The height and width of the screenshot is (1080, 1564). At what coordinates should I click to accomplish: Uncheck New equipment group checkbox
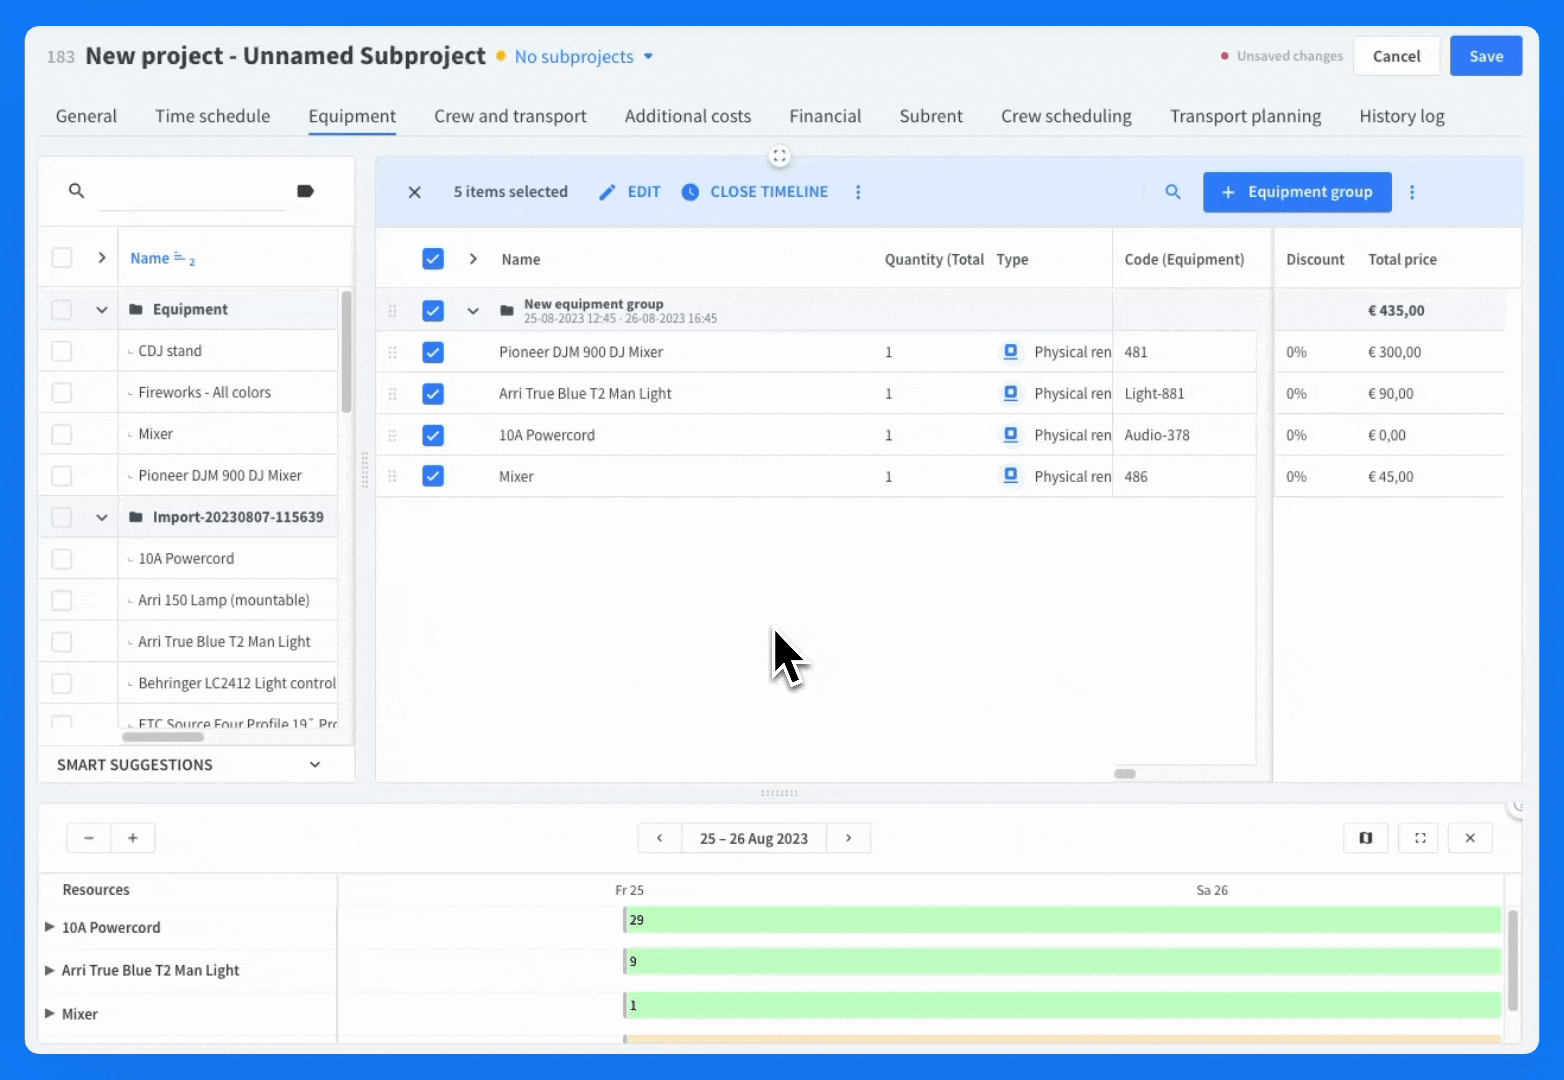(433, 311)
